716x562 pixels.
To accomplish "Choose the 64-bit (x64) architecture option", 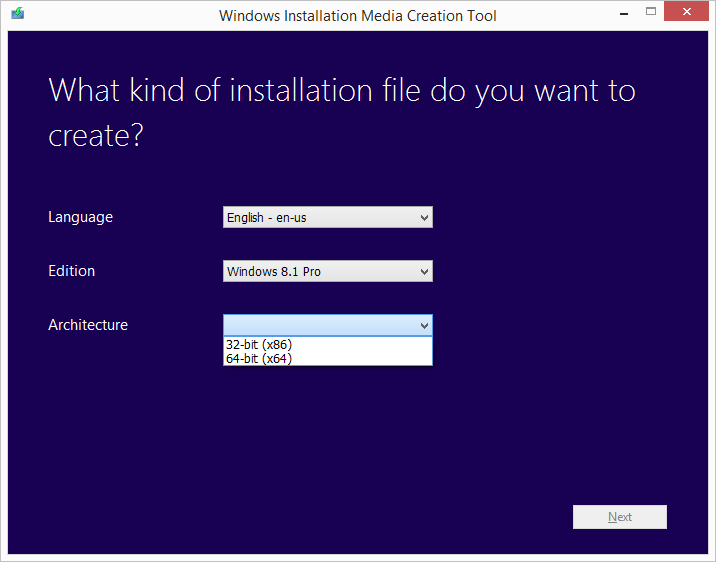I will click(327, 358).
